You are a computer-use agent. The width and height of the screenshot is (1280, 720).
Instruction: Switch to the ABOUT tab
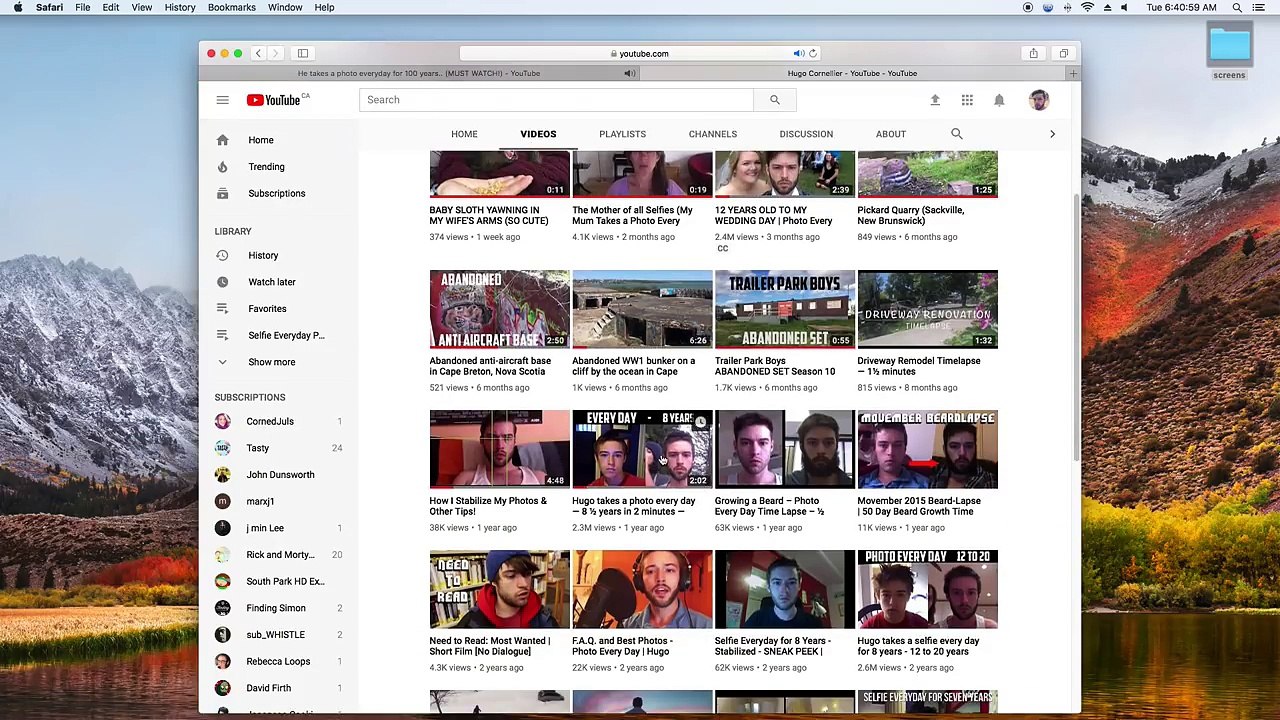point(891,134)
